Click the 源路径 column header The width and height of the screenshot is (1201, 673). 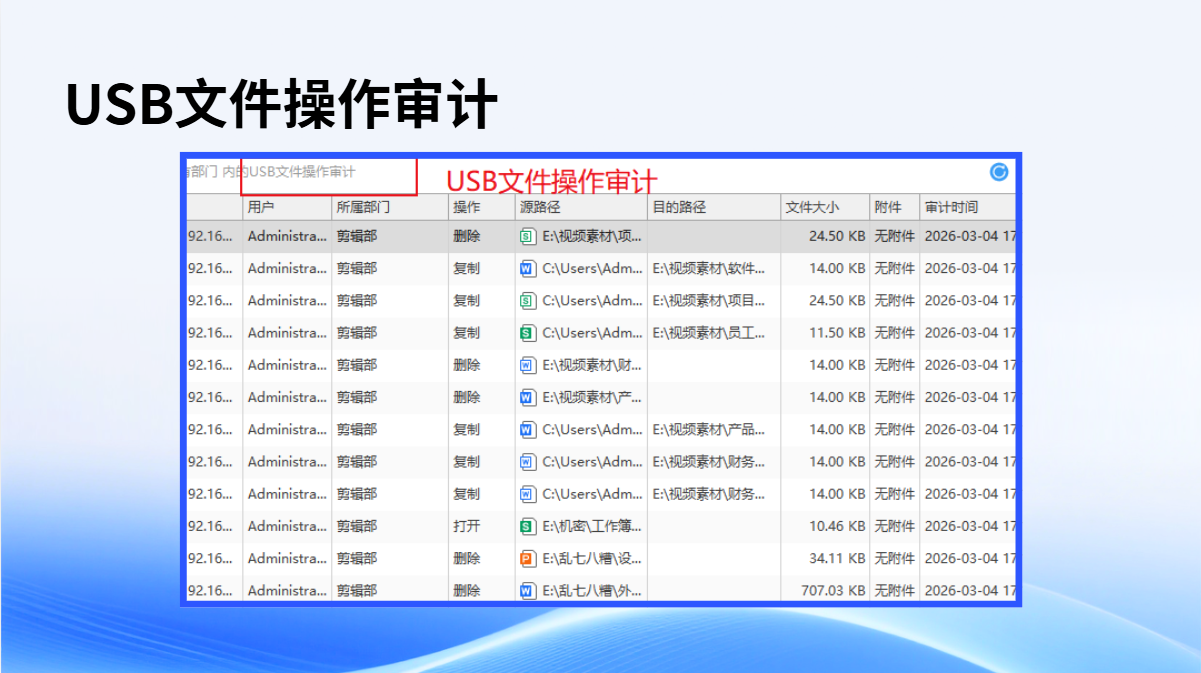[x=540, y=207]
